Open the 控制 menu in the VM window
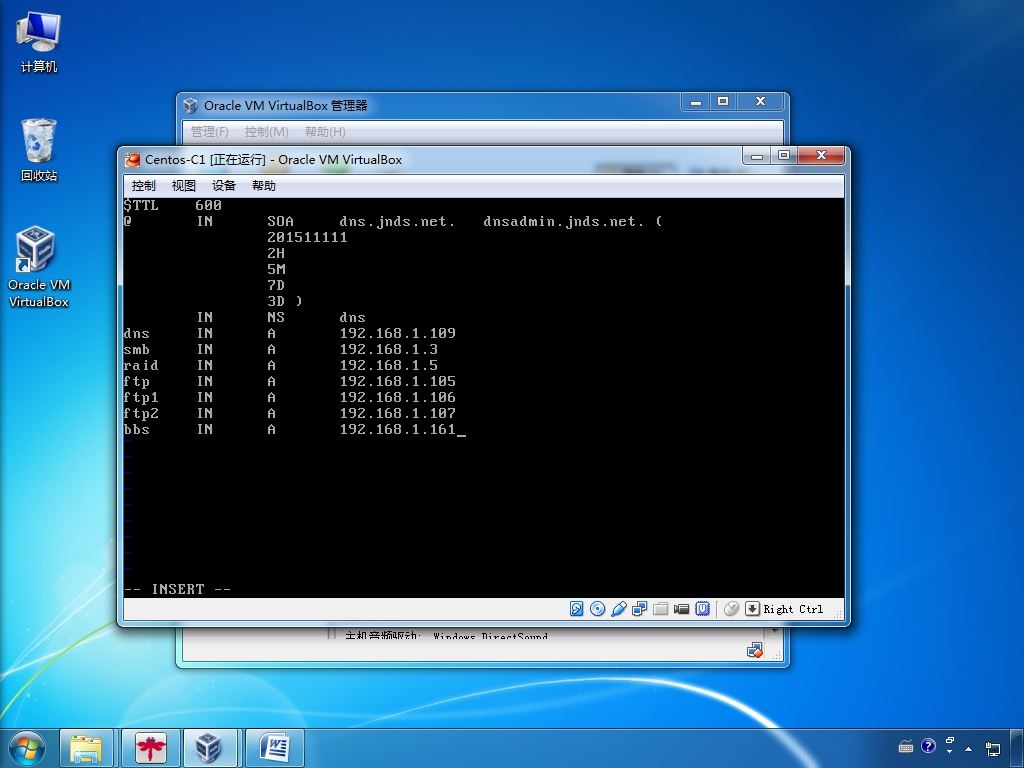The height and width of the screenshot is (768, 1024). pyautogui.click(x=144, y=186)
